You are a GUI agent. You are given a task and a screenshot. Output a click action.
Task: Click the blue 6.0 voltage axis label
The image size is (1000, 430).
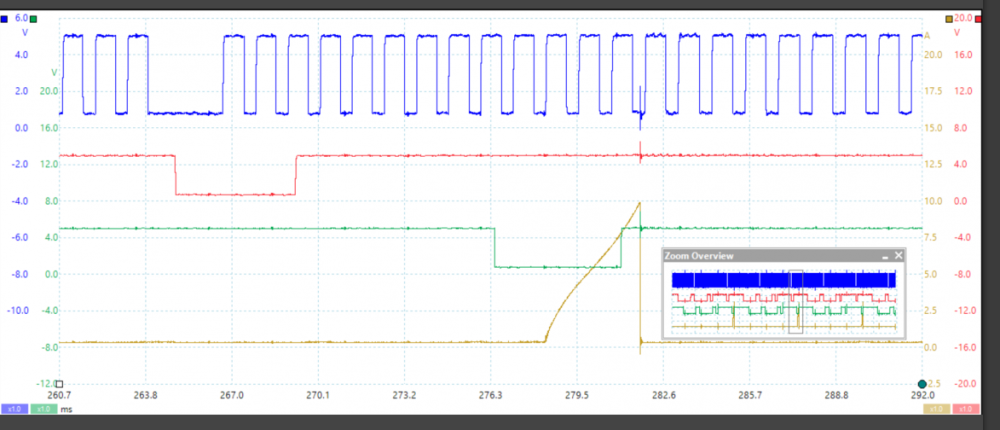click(x=21, y=19)
